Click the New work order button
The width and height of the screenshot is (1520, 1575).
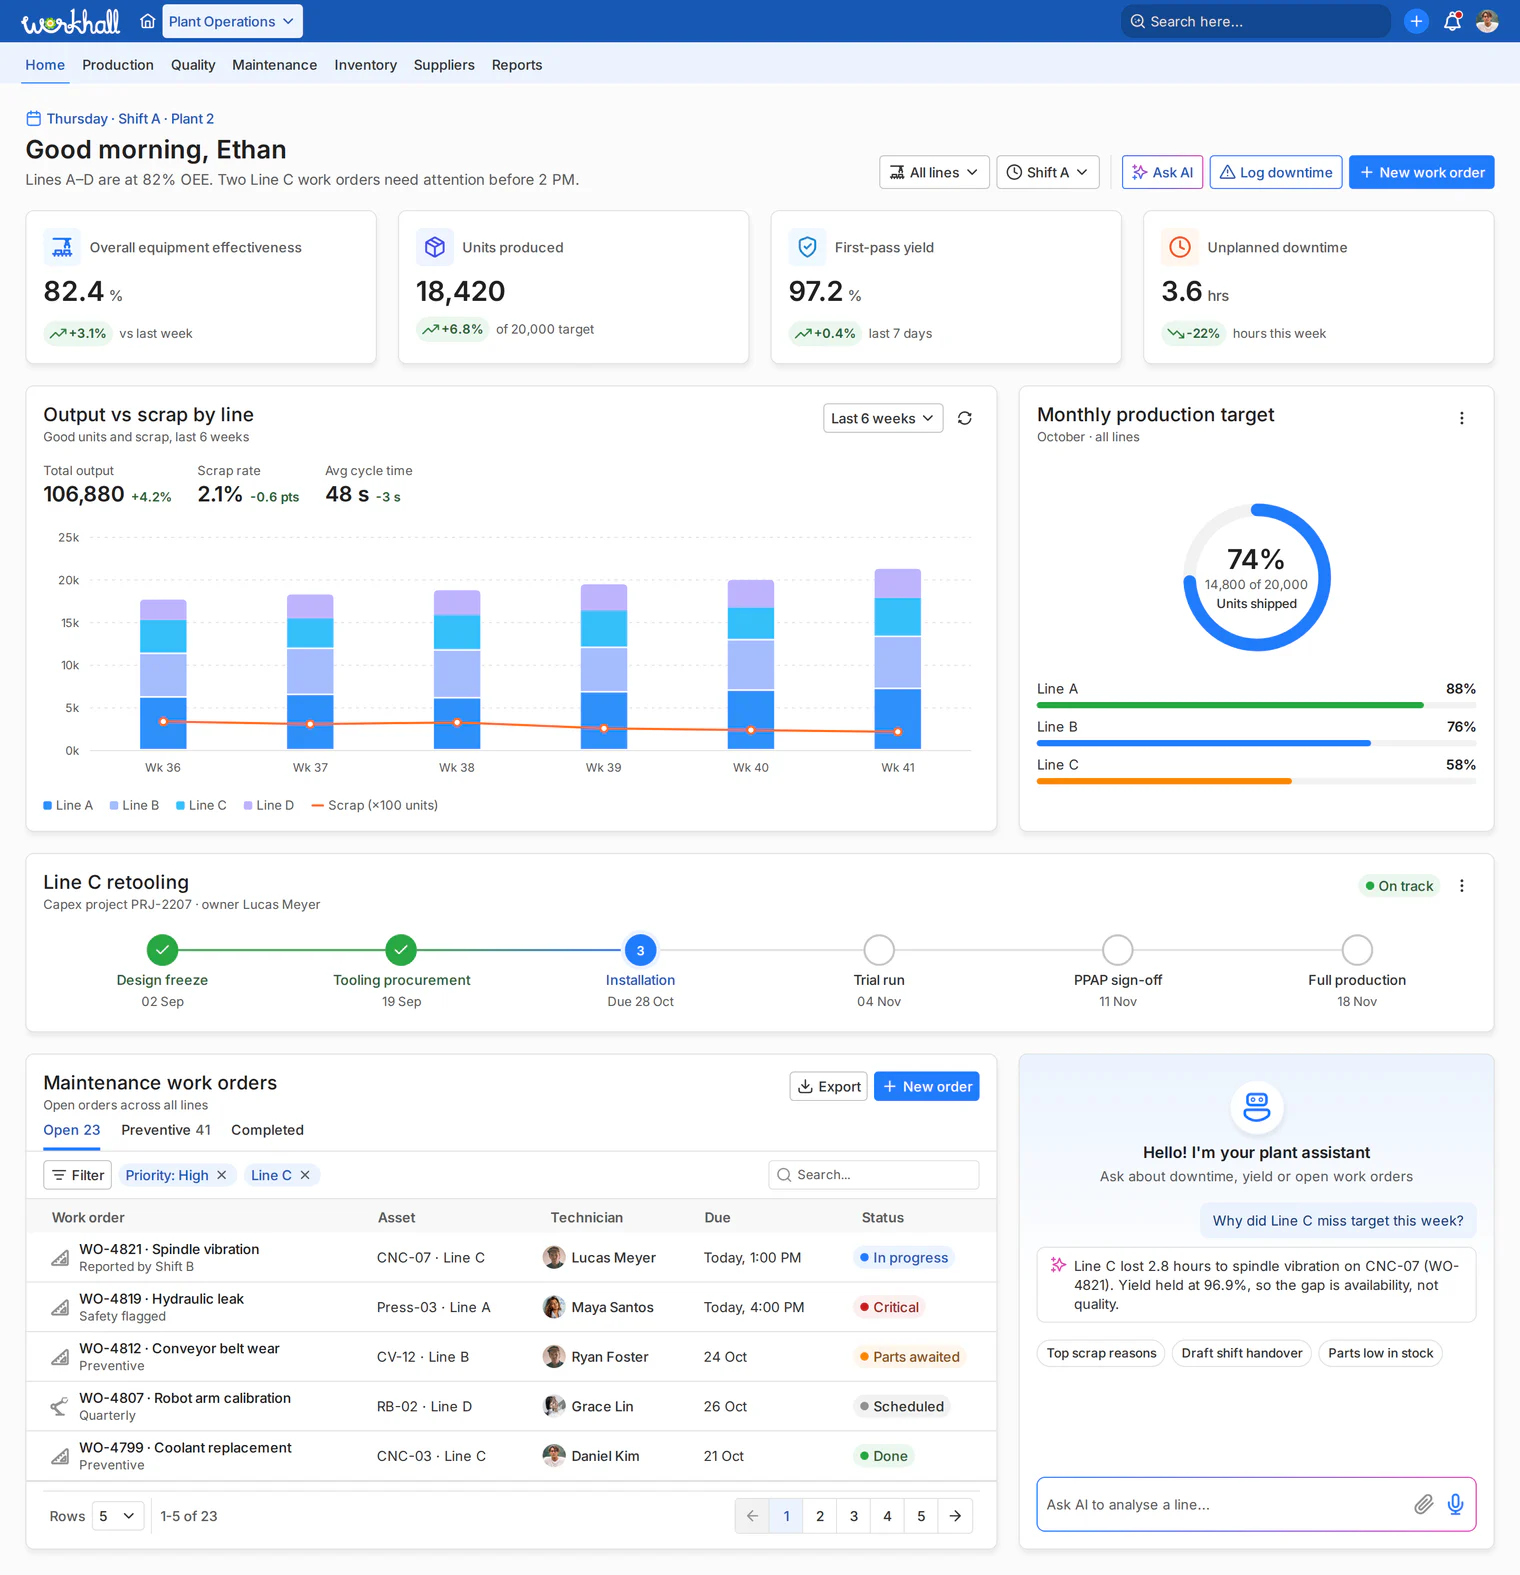pyautogui.click(x=1422, y=172)
